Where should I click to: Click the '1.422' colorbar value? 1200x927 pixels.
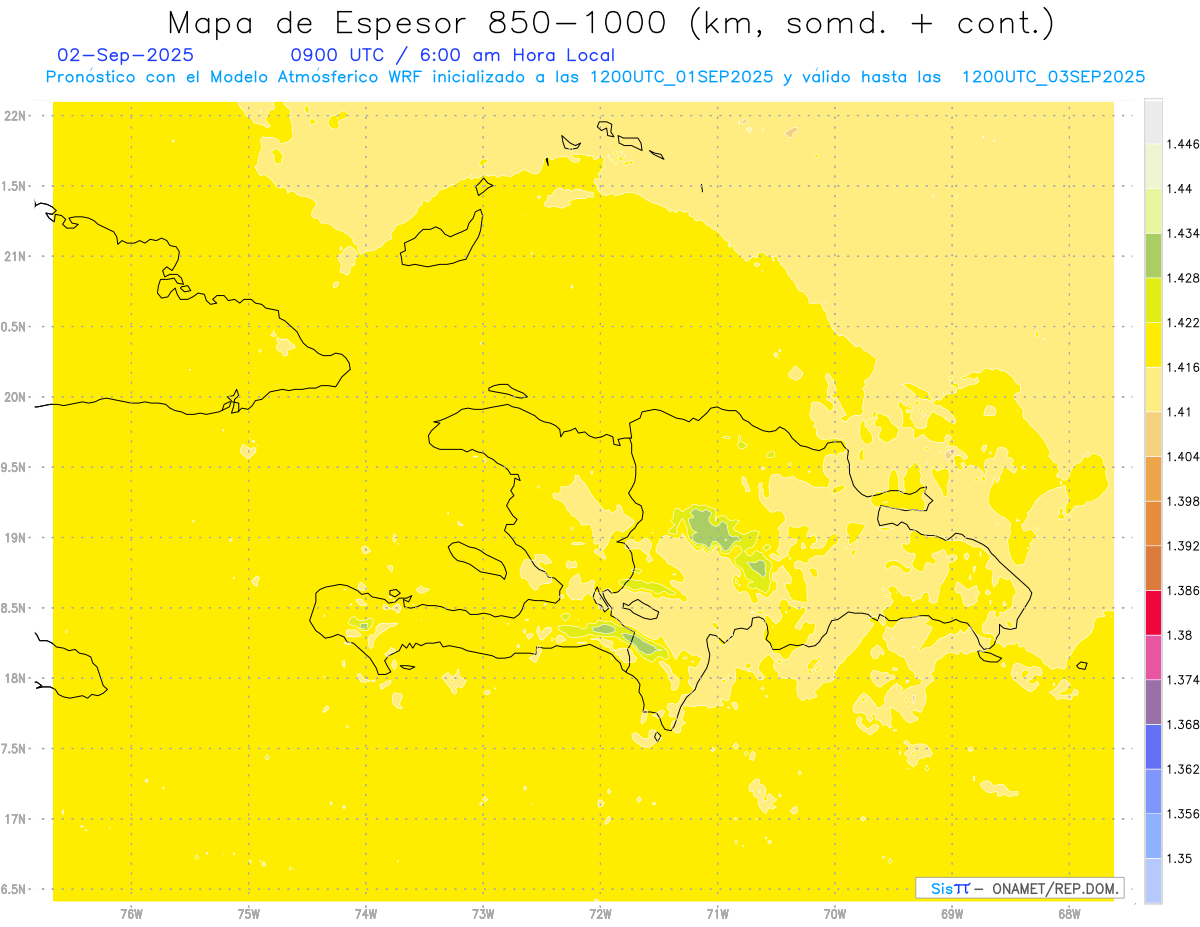pyautogui.click(x=1183, y=323)
